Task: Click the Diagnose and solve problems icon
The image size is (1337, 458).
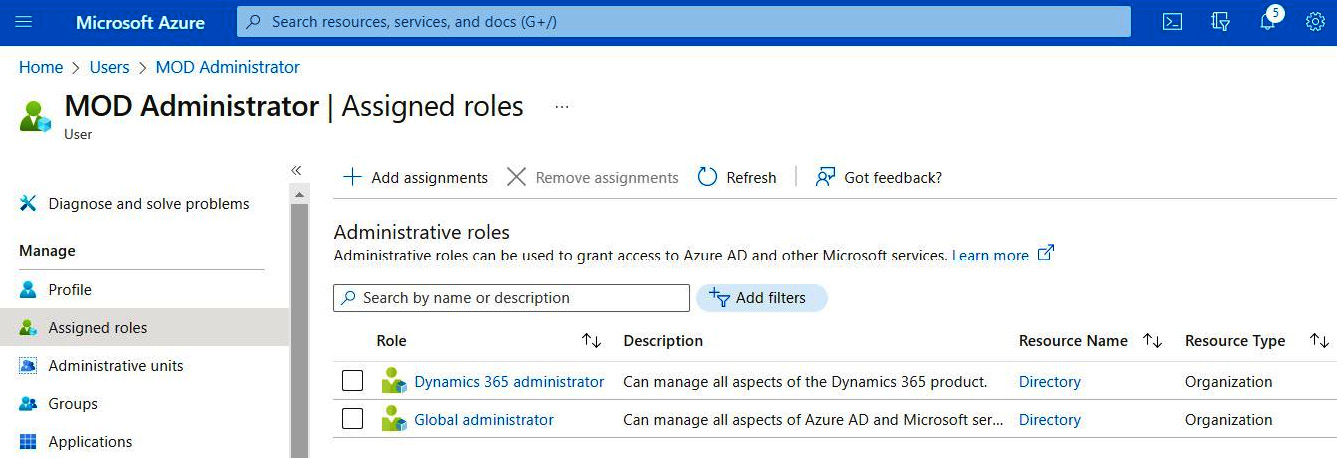Action: click(x=28, y=204)
